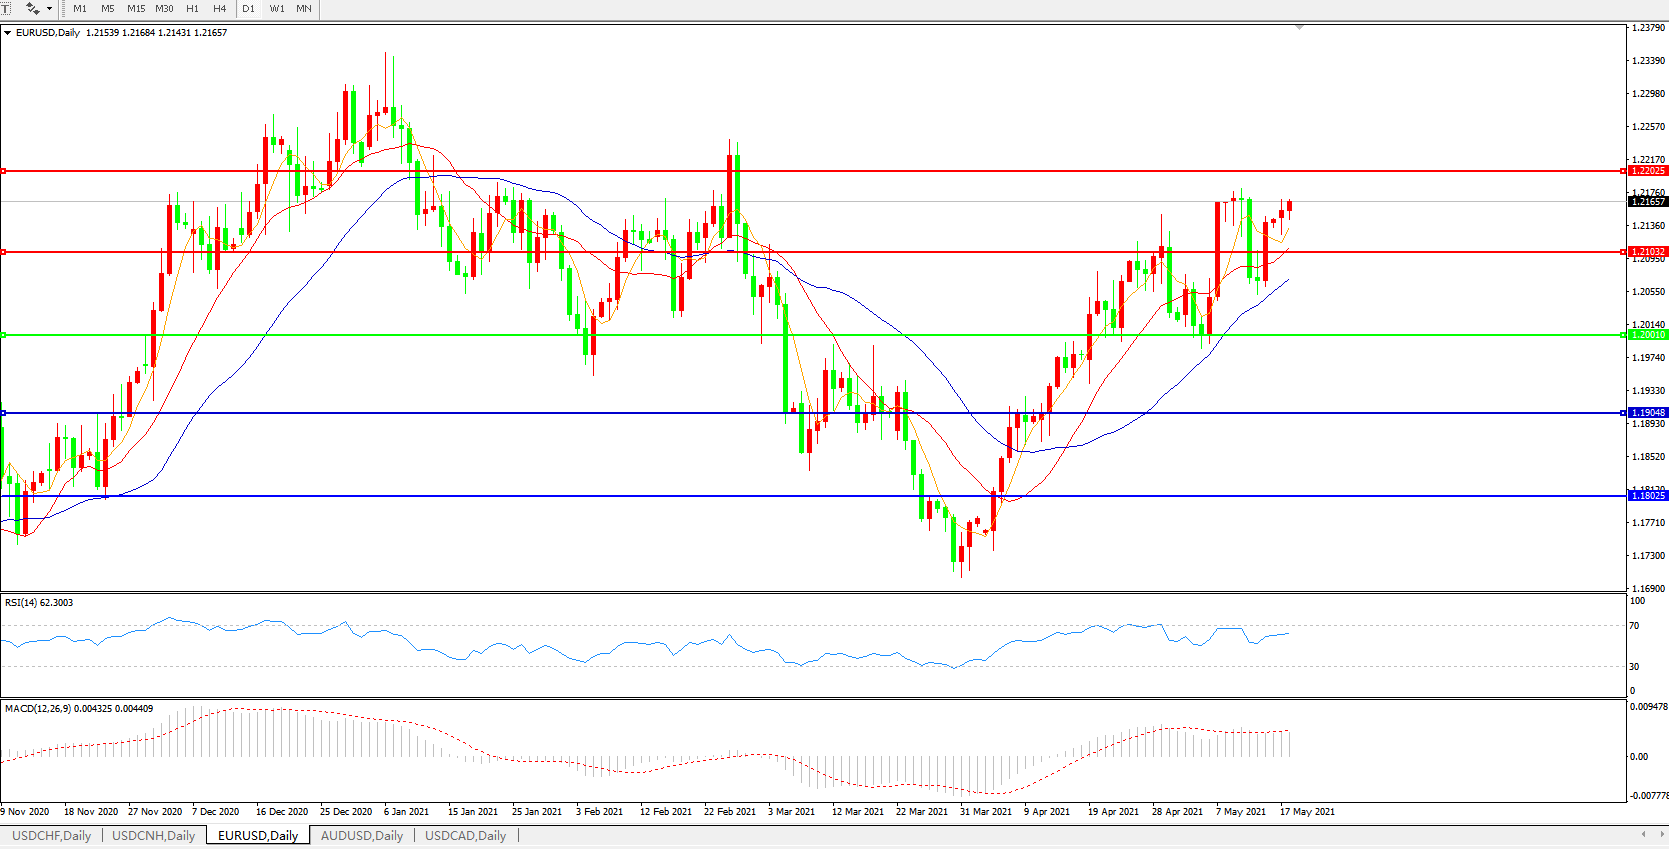Open the USDCNH,Daily chart tab
The height and width of the screenshot is (849, 1669).
pos(153,836)
